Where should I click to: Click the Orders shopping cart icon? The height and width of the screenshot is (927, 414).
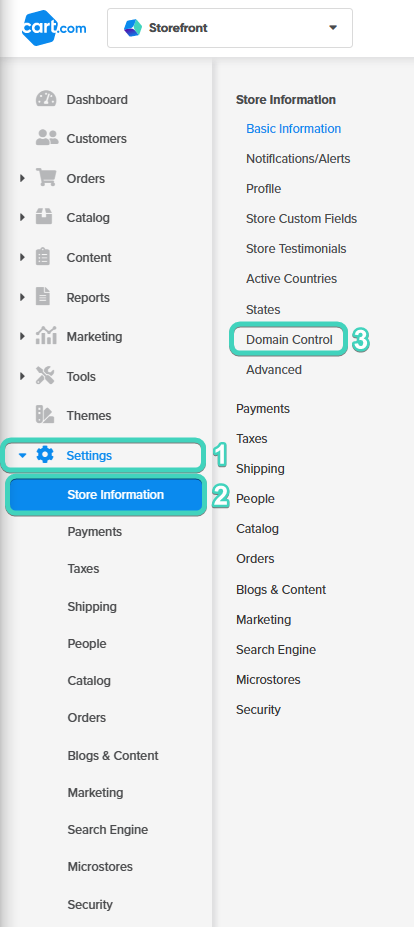click(x=46, y=177)
